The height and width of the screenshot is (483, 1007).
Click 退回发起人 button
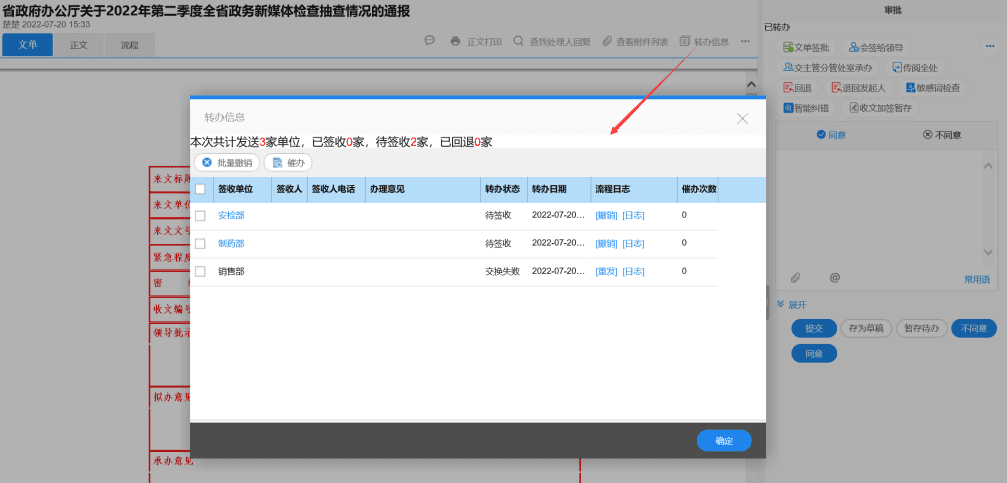(858, 88)
